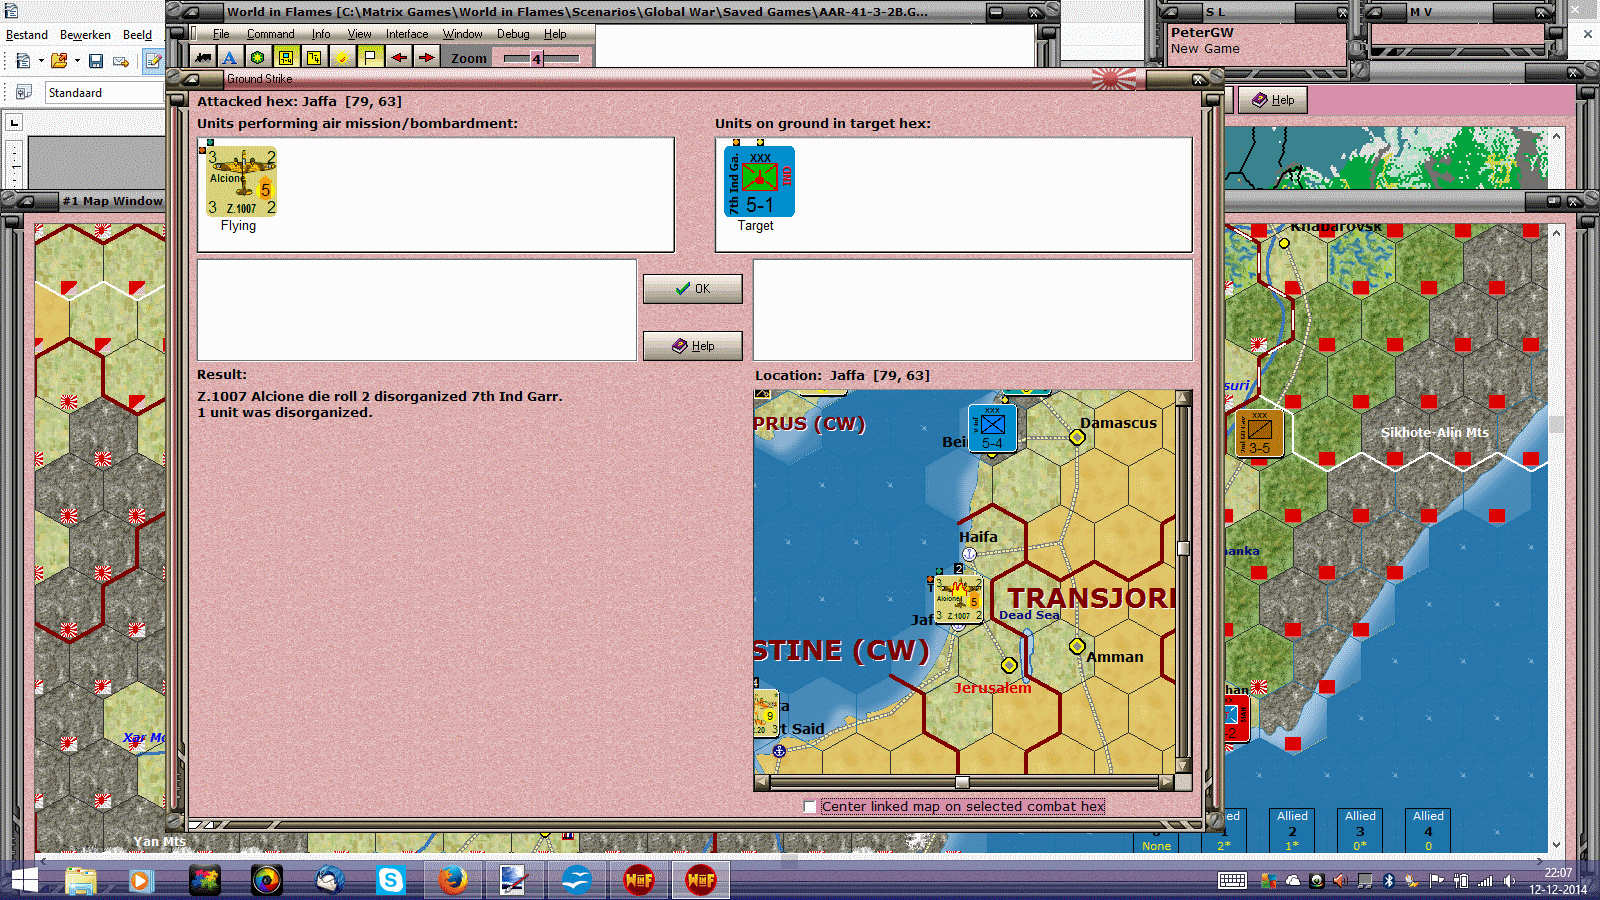Image resolution: width=1600 pixels, height=900 pixels.
Task: Click the OneDrive cloud tray icon
Action: pyautogui.click(x=1293, y=881)
